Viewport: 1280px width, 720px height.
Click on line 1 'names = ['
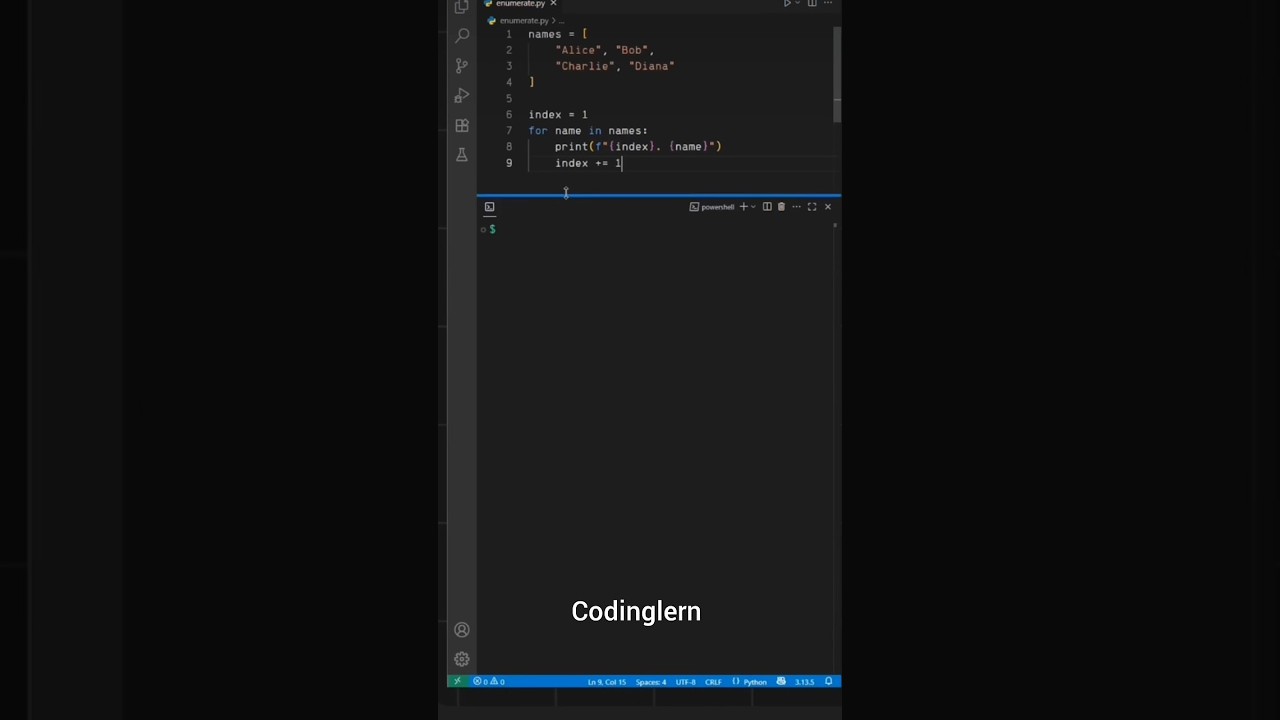(558, 34)
